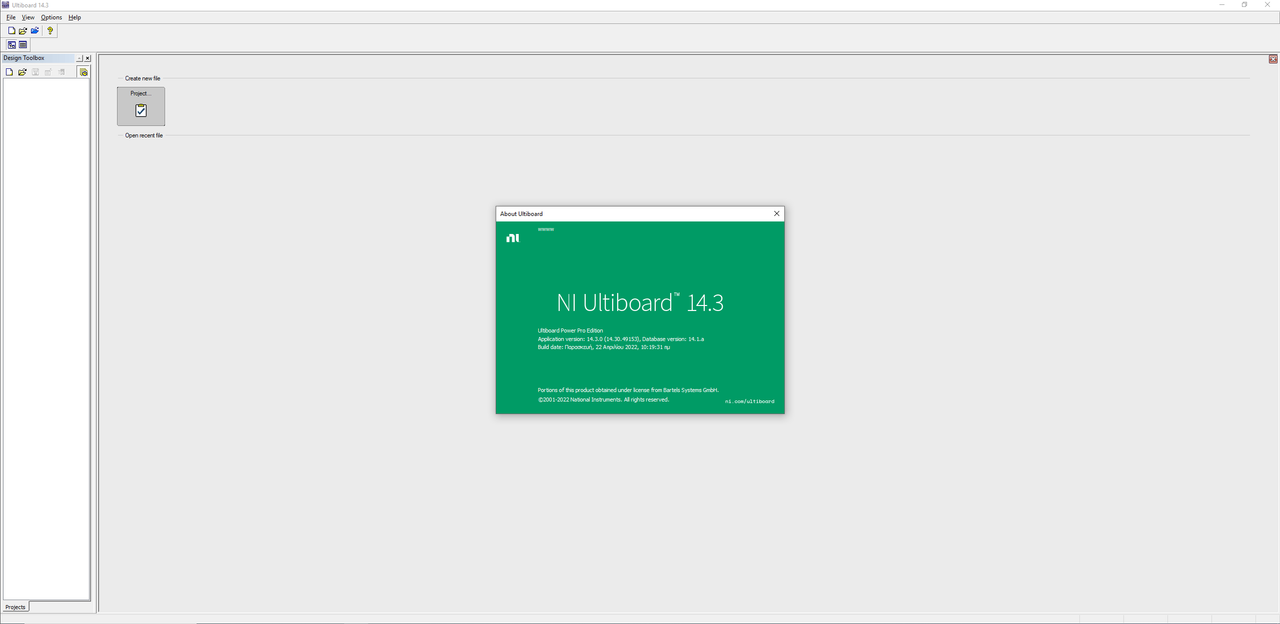
Task: Click yellow Open file folder icon in main toolbar
Action: tap(23, 31)
